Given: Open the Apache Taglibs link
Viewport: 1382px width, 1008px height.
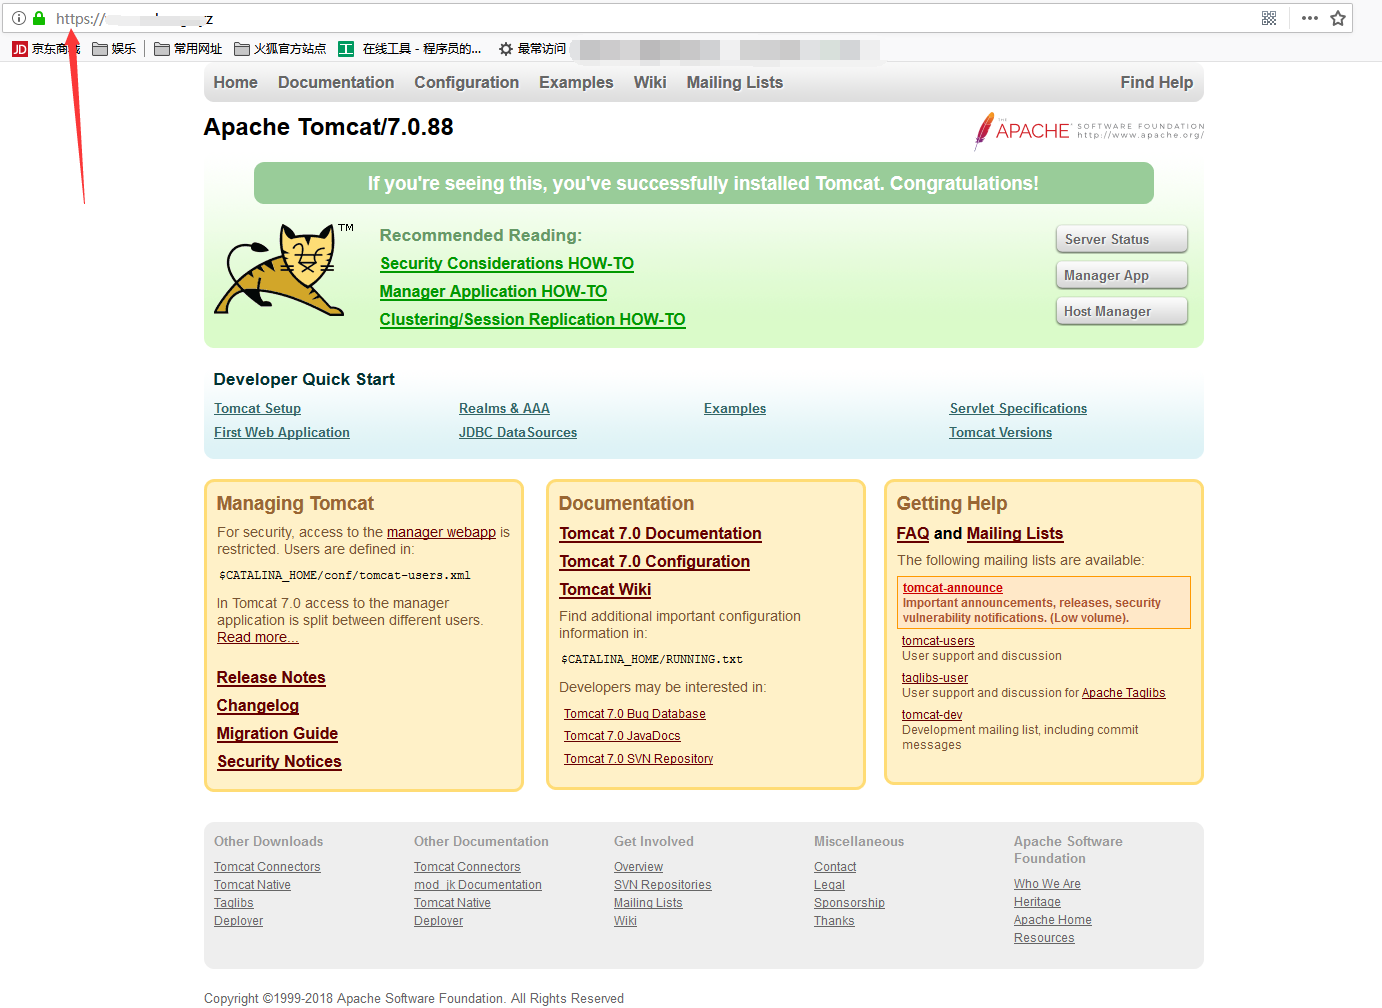Looking at the screenshot, I should (1123, 693).
